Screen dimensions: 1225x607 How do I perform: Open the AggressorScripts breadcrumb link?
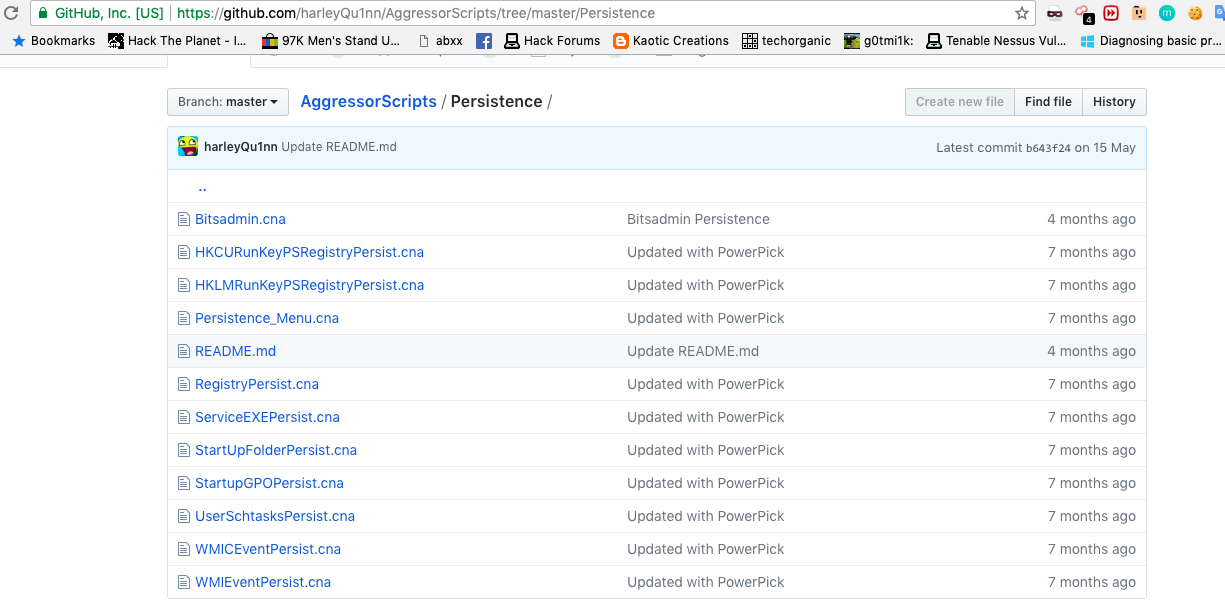coord(368,102)
